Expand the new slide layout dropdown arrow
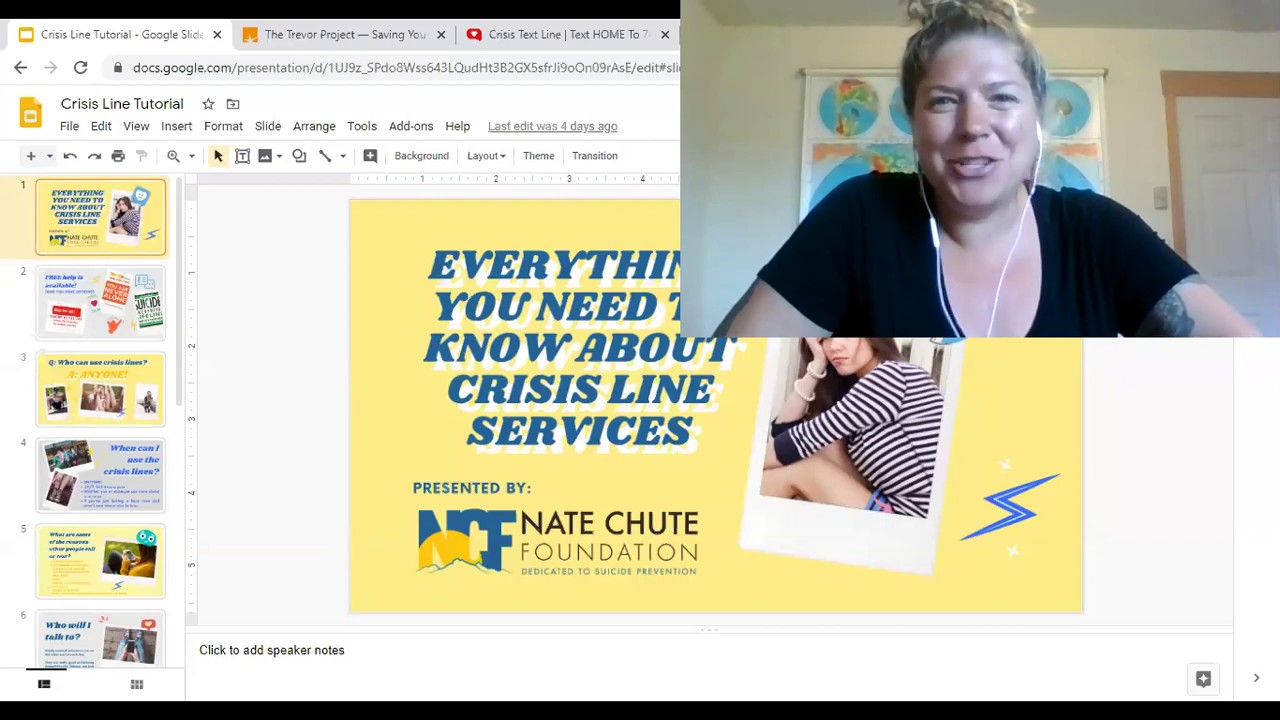The height and width of the screenshot is (720, 1280). click(x=49, y=156)
